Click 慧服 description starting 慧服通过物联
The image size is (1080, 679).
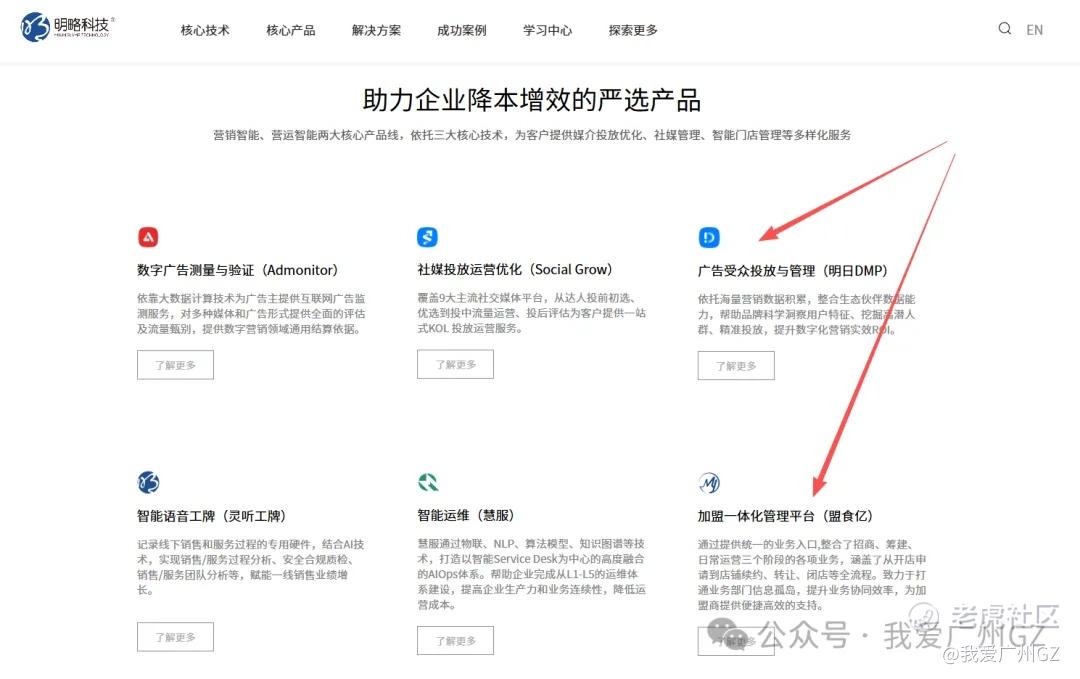(x=532, y=574)
